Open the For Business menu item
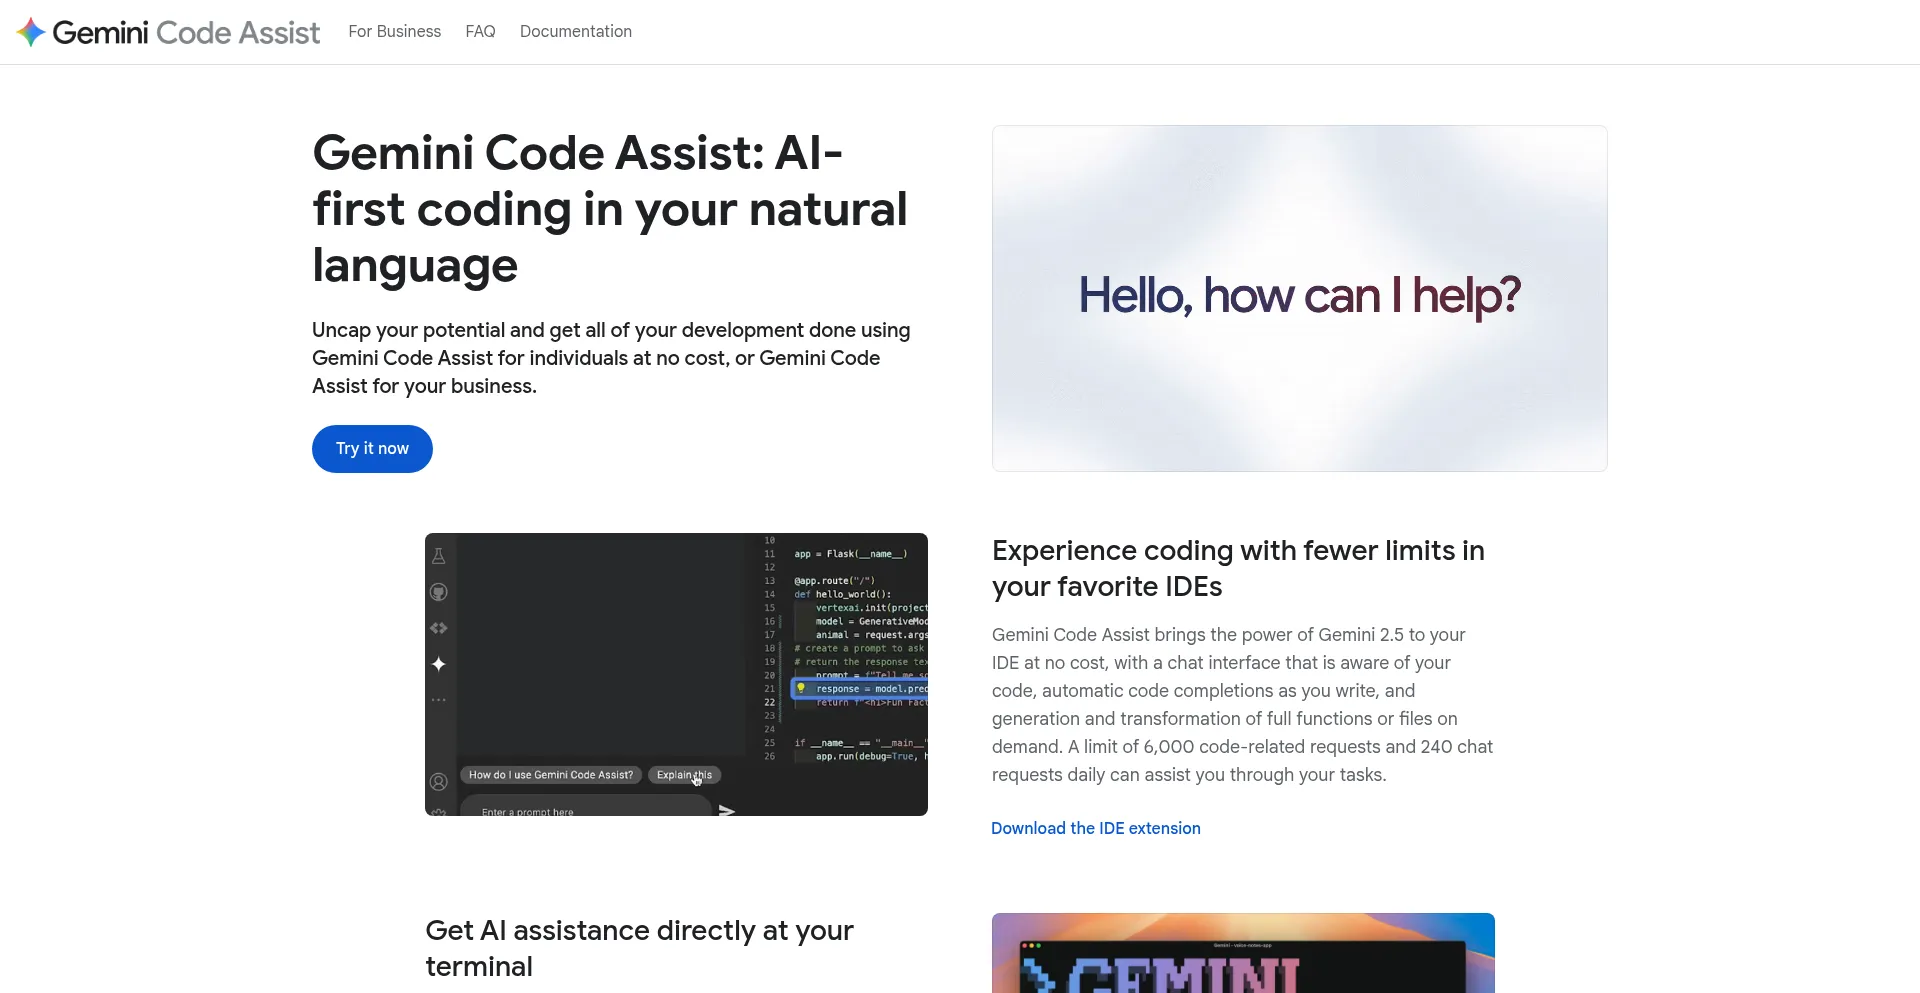This screenshot has height=993, width=1920. point(394,32)
